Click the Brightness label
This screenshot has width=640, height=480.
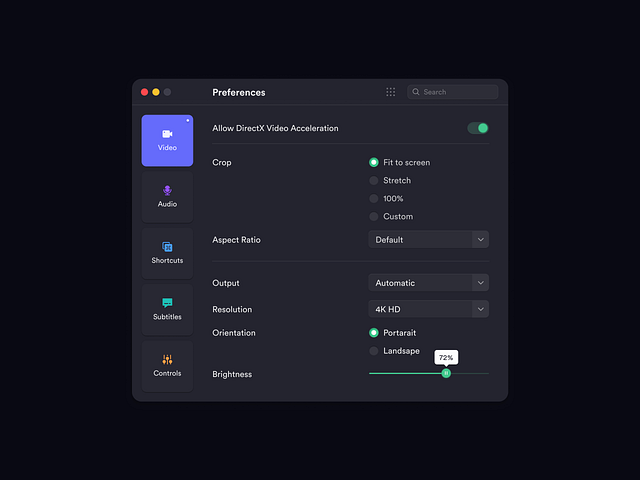[232, 374]
